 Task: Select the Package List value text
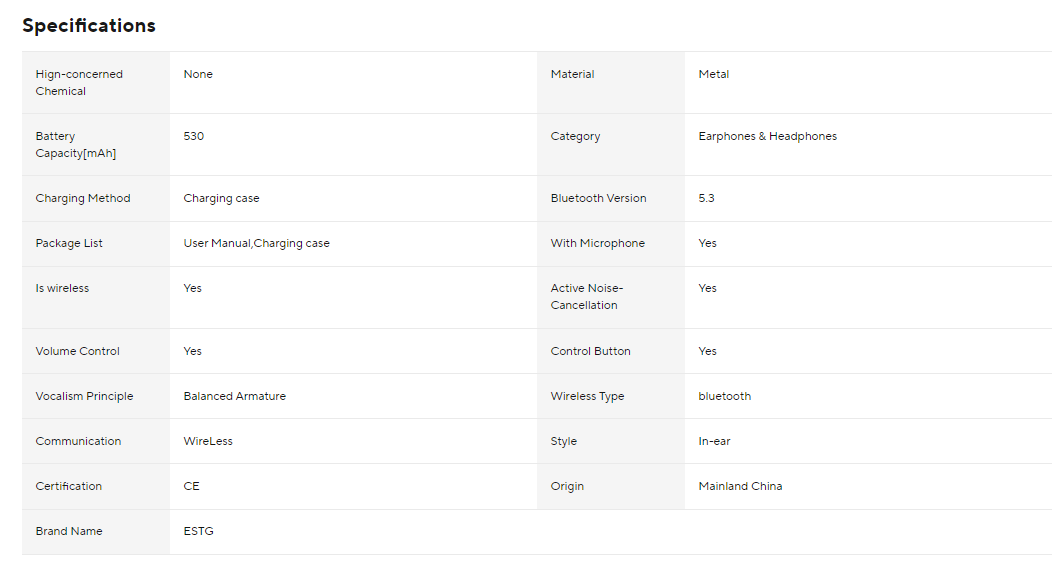click(x=256, y=243)
